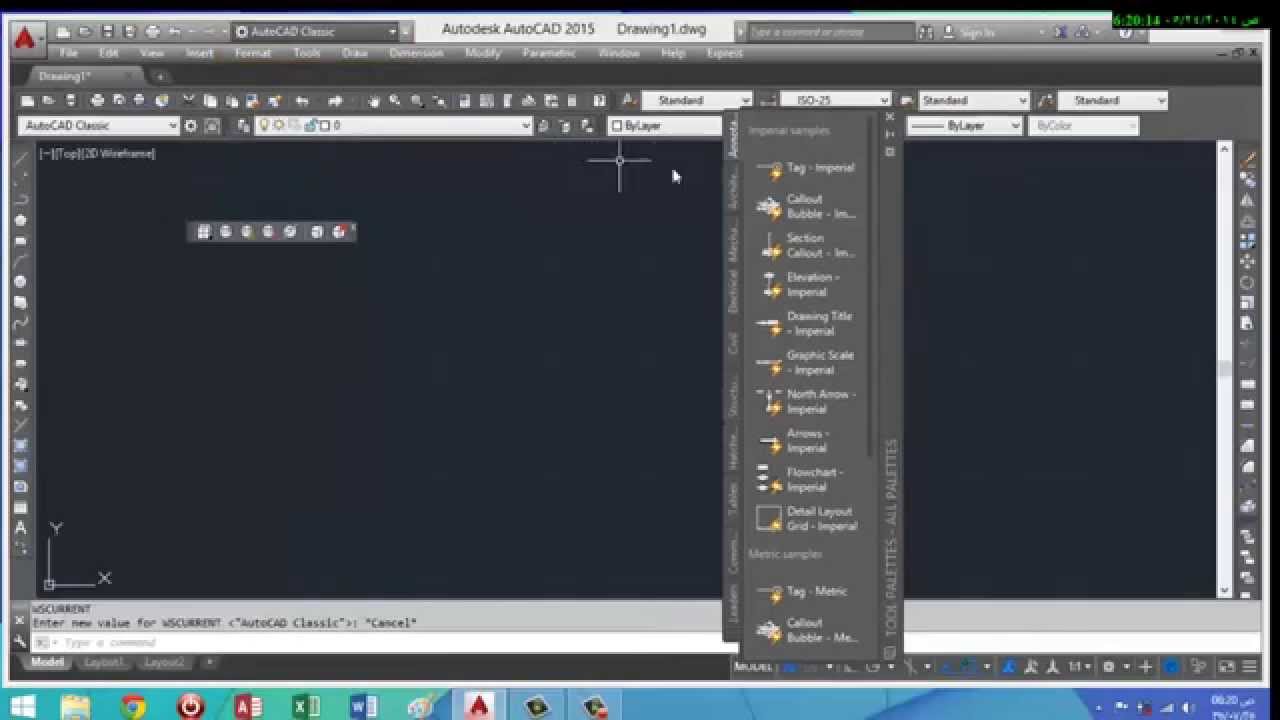Image resolution: width=1280 pixels, height=720 pixels.
Task: Toggle Clean Screen icon in status bar
Action: click(x=1227, y=666)
